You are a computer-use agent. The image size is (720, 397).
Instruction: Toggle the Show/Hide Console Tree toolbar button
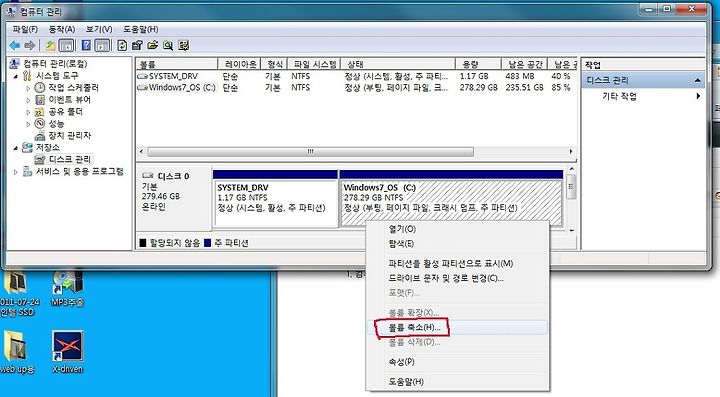[x=67, y=45]
